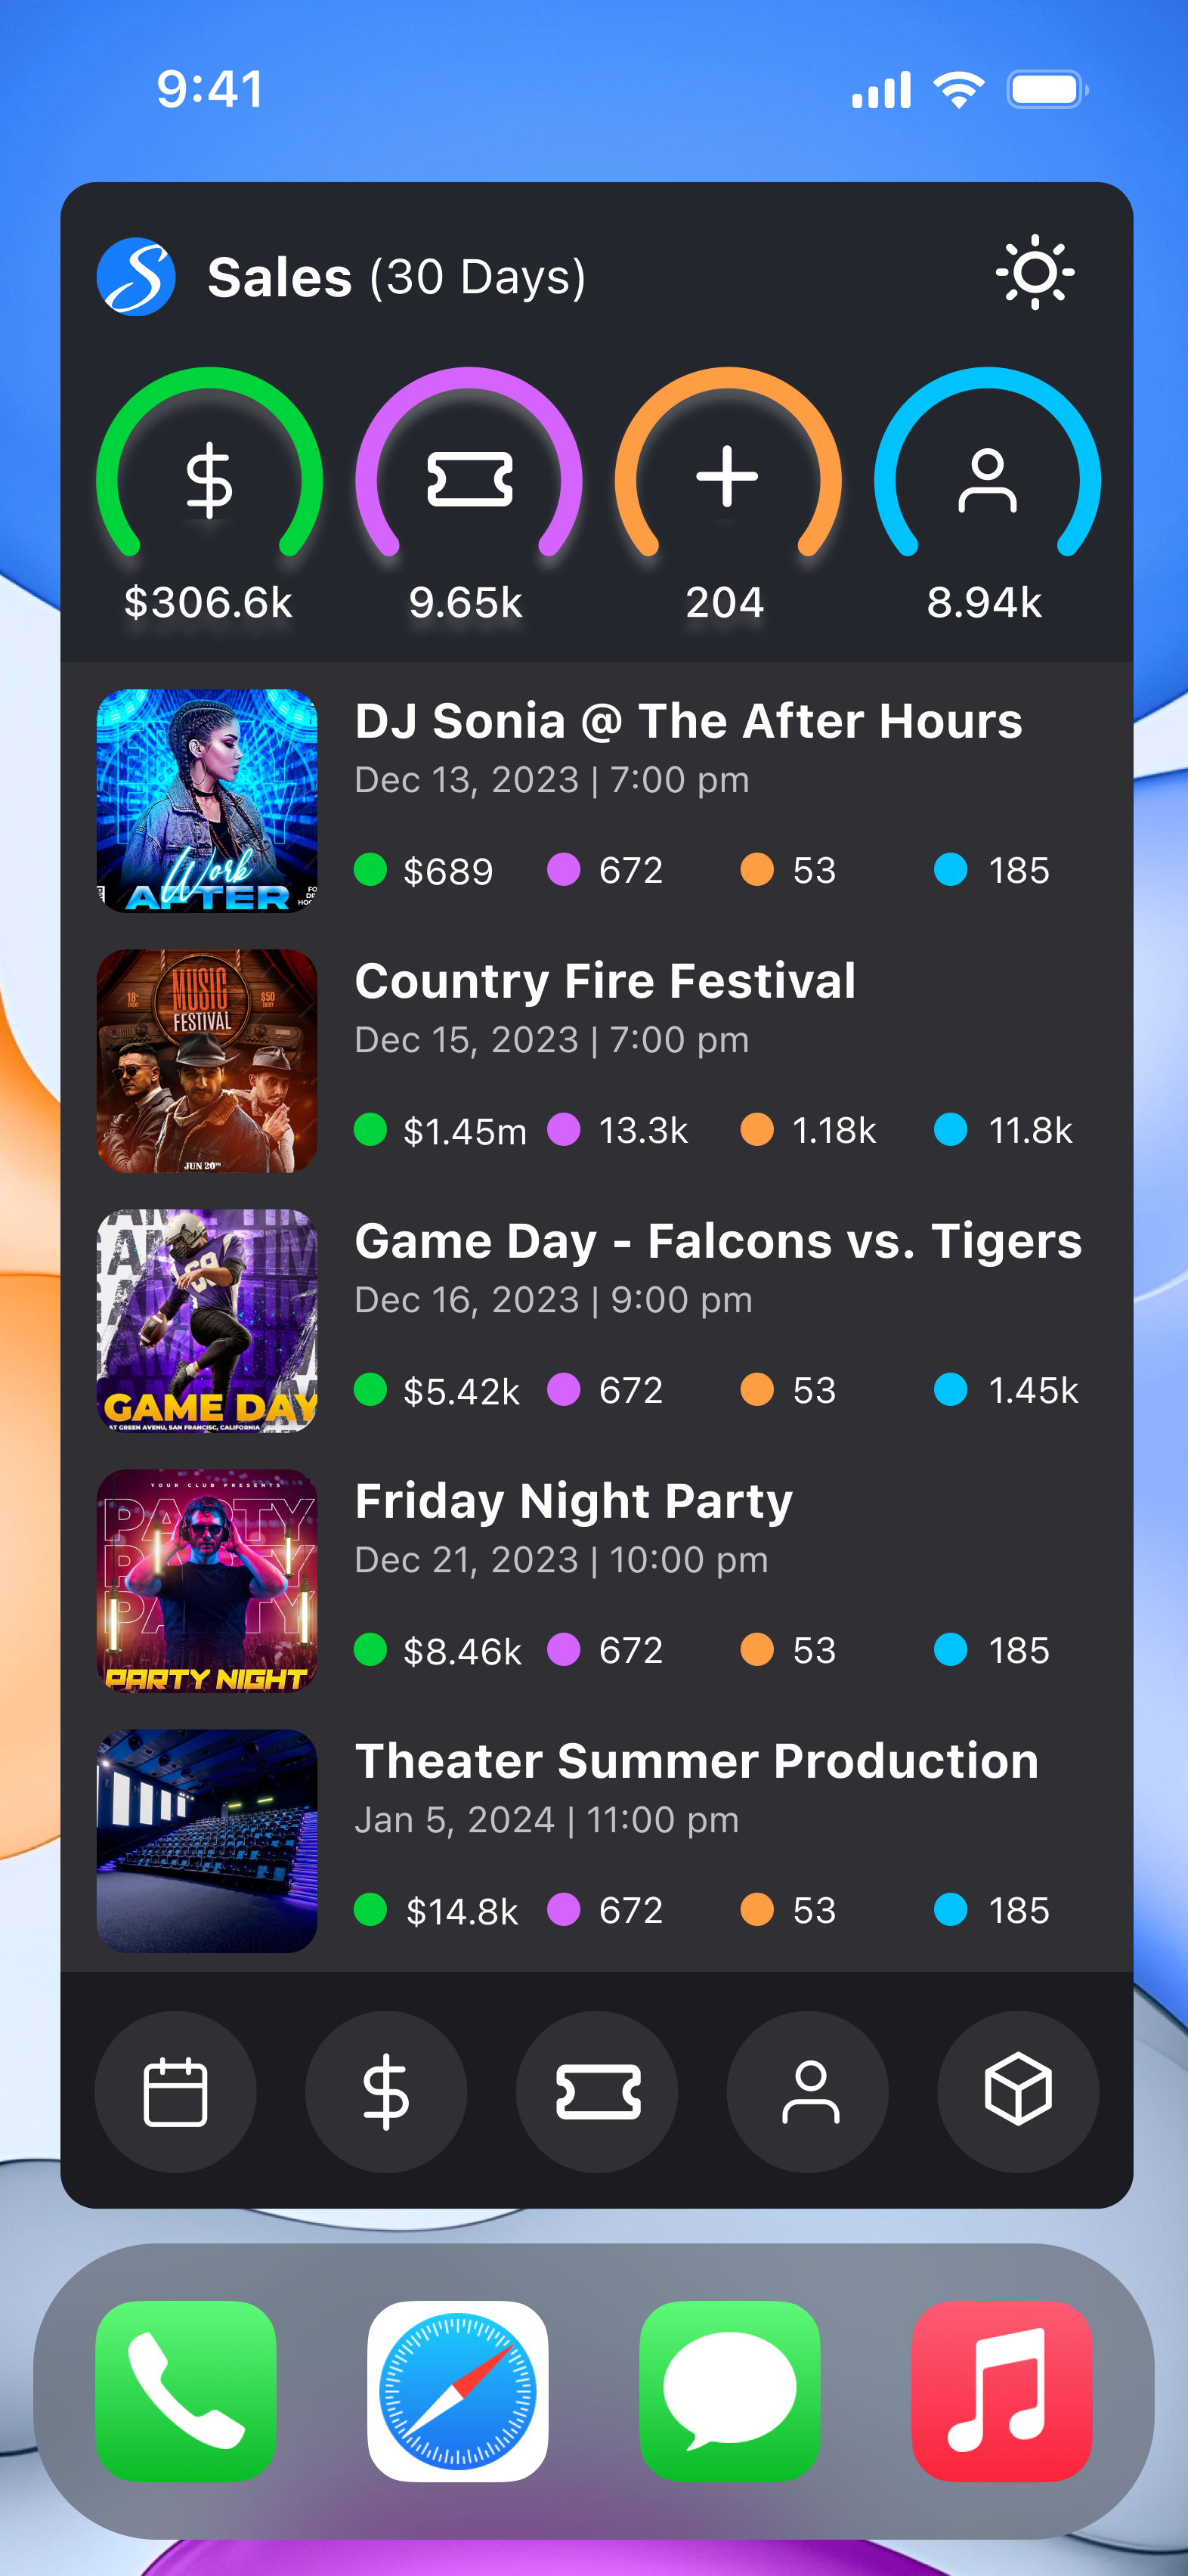Tap the green dot beside $1.45m
This screenshot has width=1188, height=2576.
(x=371, y=1129)
